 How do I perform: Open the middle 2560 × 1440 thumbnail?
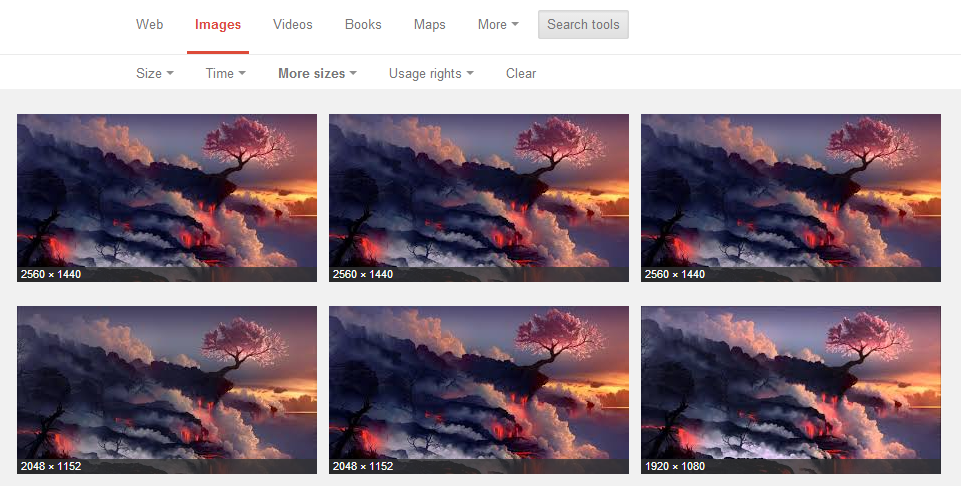[479, 198]
